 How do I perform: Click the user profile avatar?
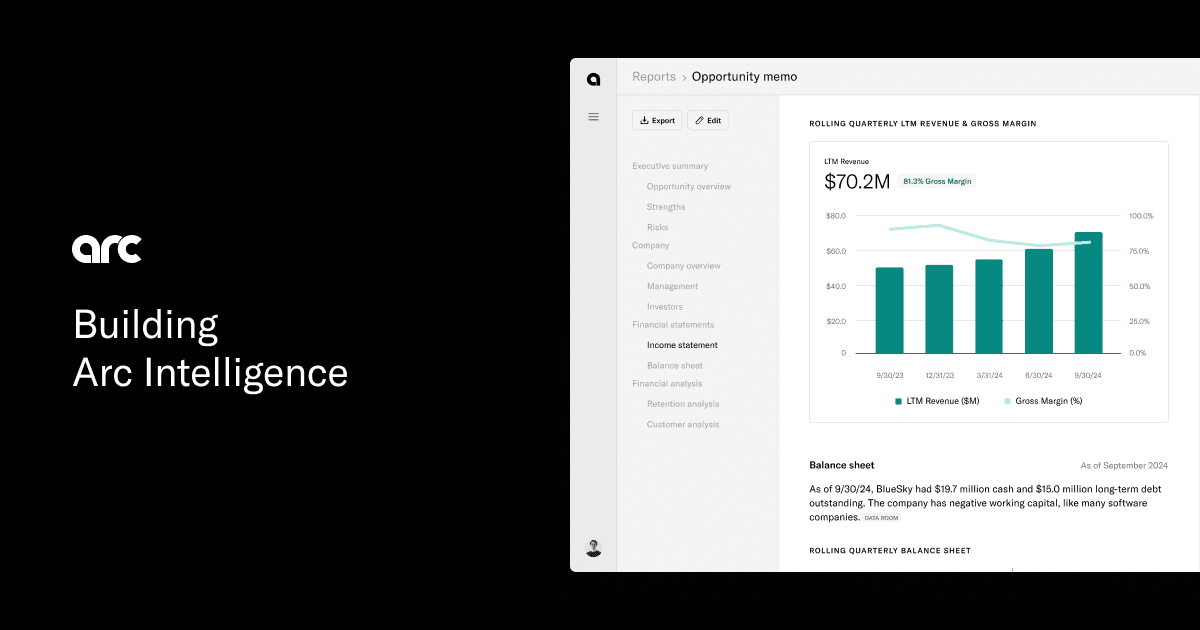point(593,547)
